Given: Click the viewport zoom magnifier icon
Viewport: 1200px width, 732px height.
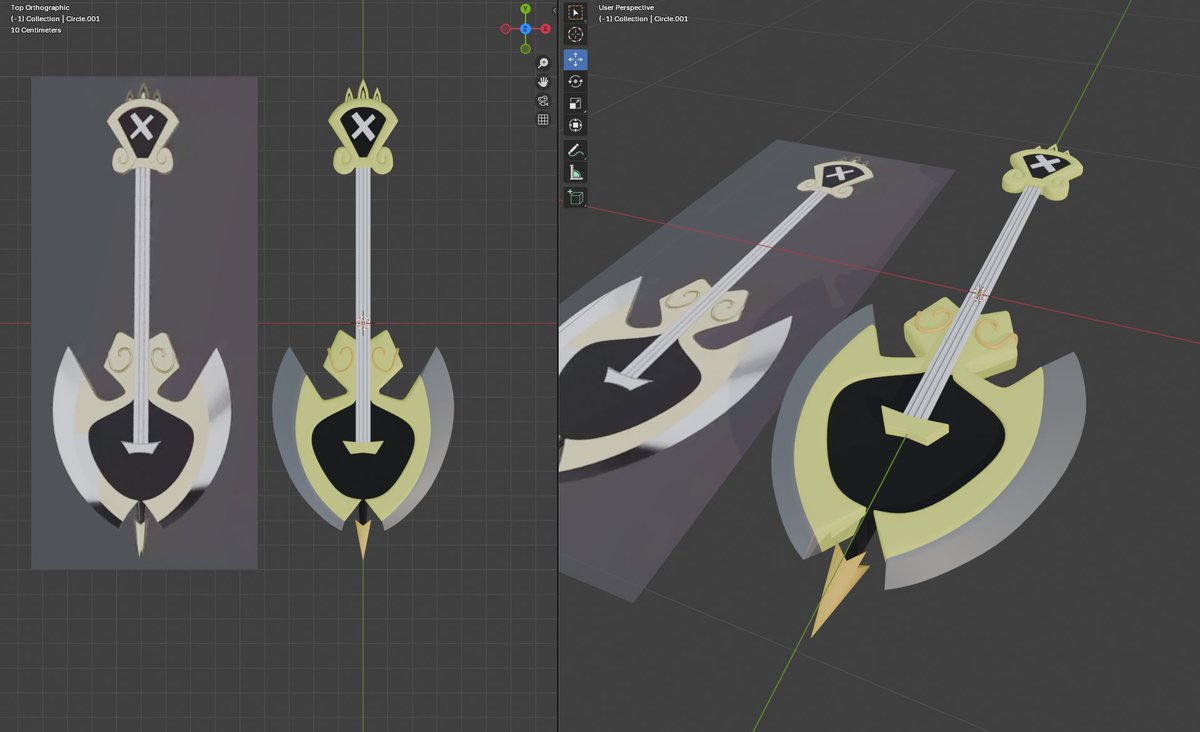Looking at the screenshot, I should point(543,63).
